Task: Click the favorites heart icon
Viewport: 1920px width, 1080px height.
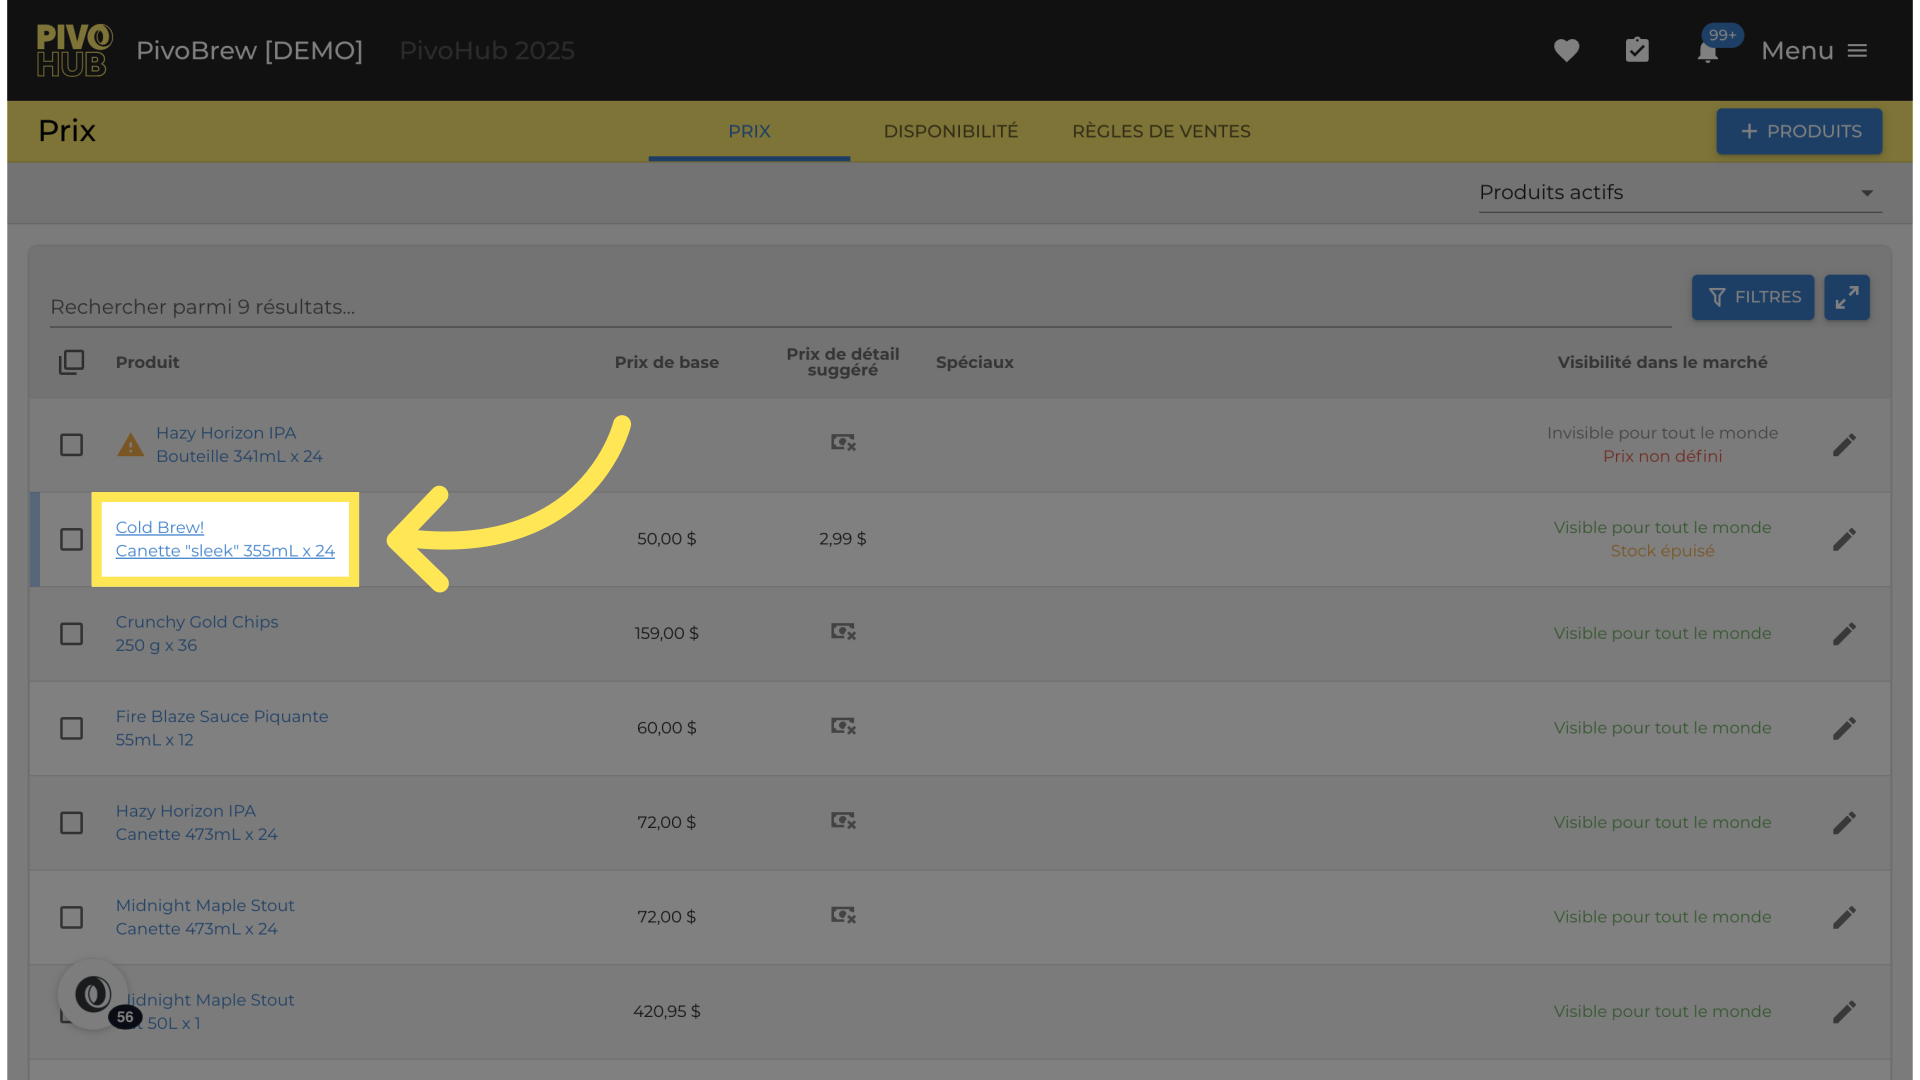Action: pyautogui.click(x=1566, y=50)
